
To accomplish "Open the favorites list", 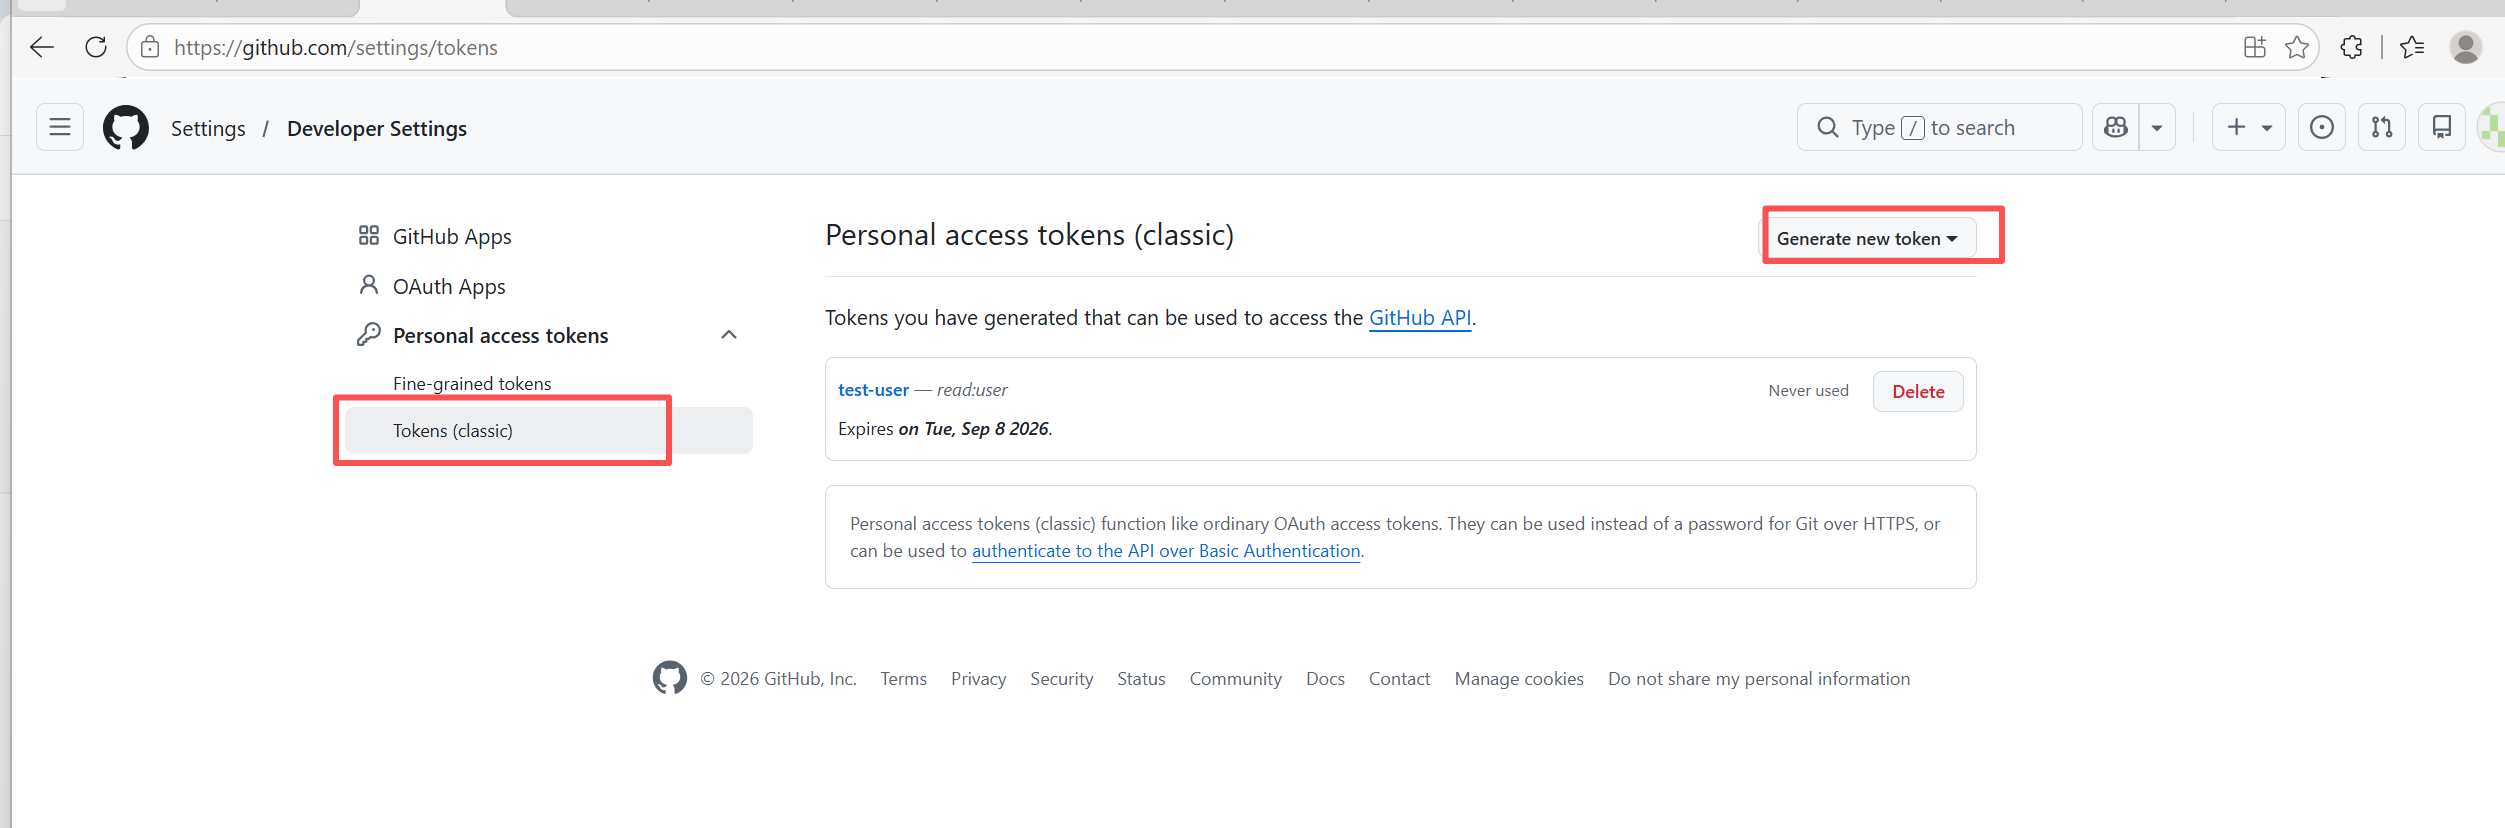I will (2412, 47).
